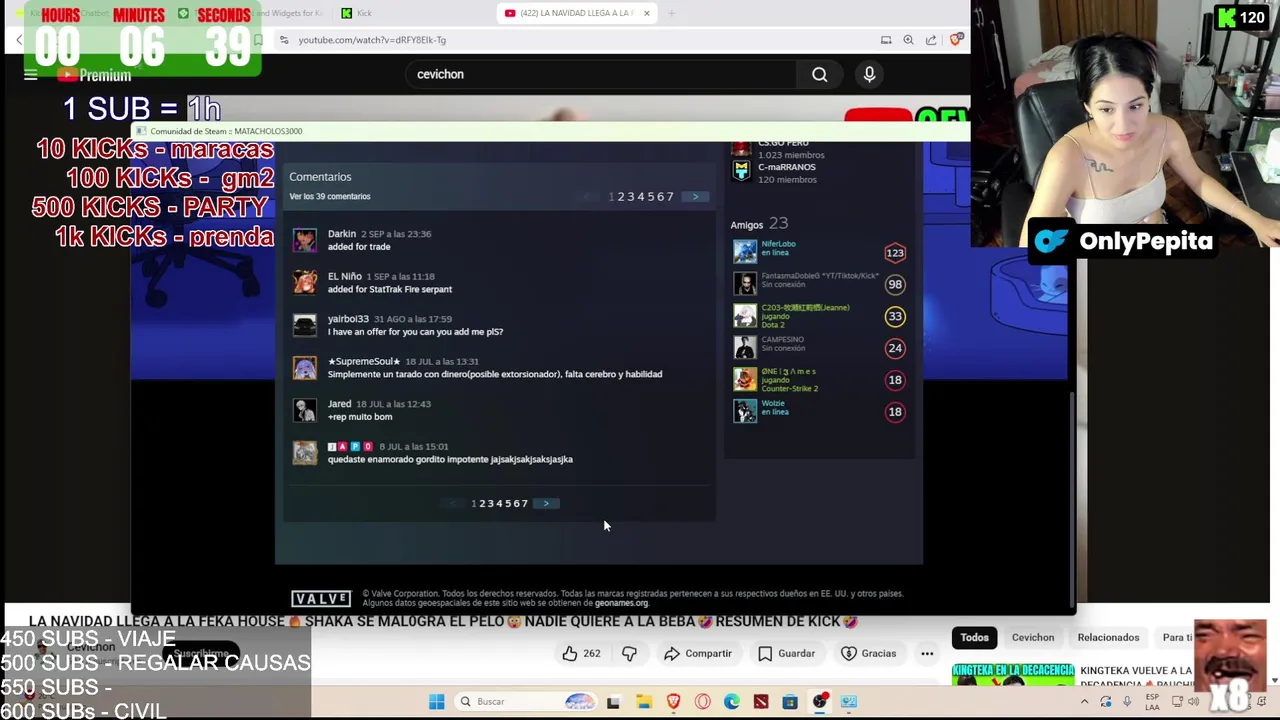The image size is (1280, 720).
Task: Open the Windows Start button
Action: pyautogui.click(x=436, y=701)
